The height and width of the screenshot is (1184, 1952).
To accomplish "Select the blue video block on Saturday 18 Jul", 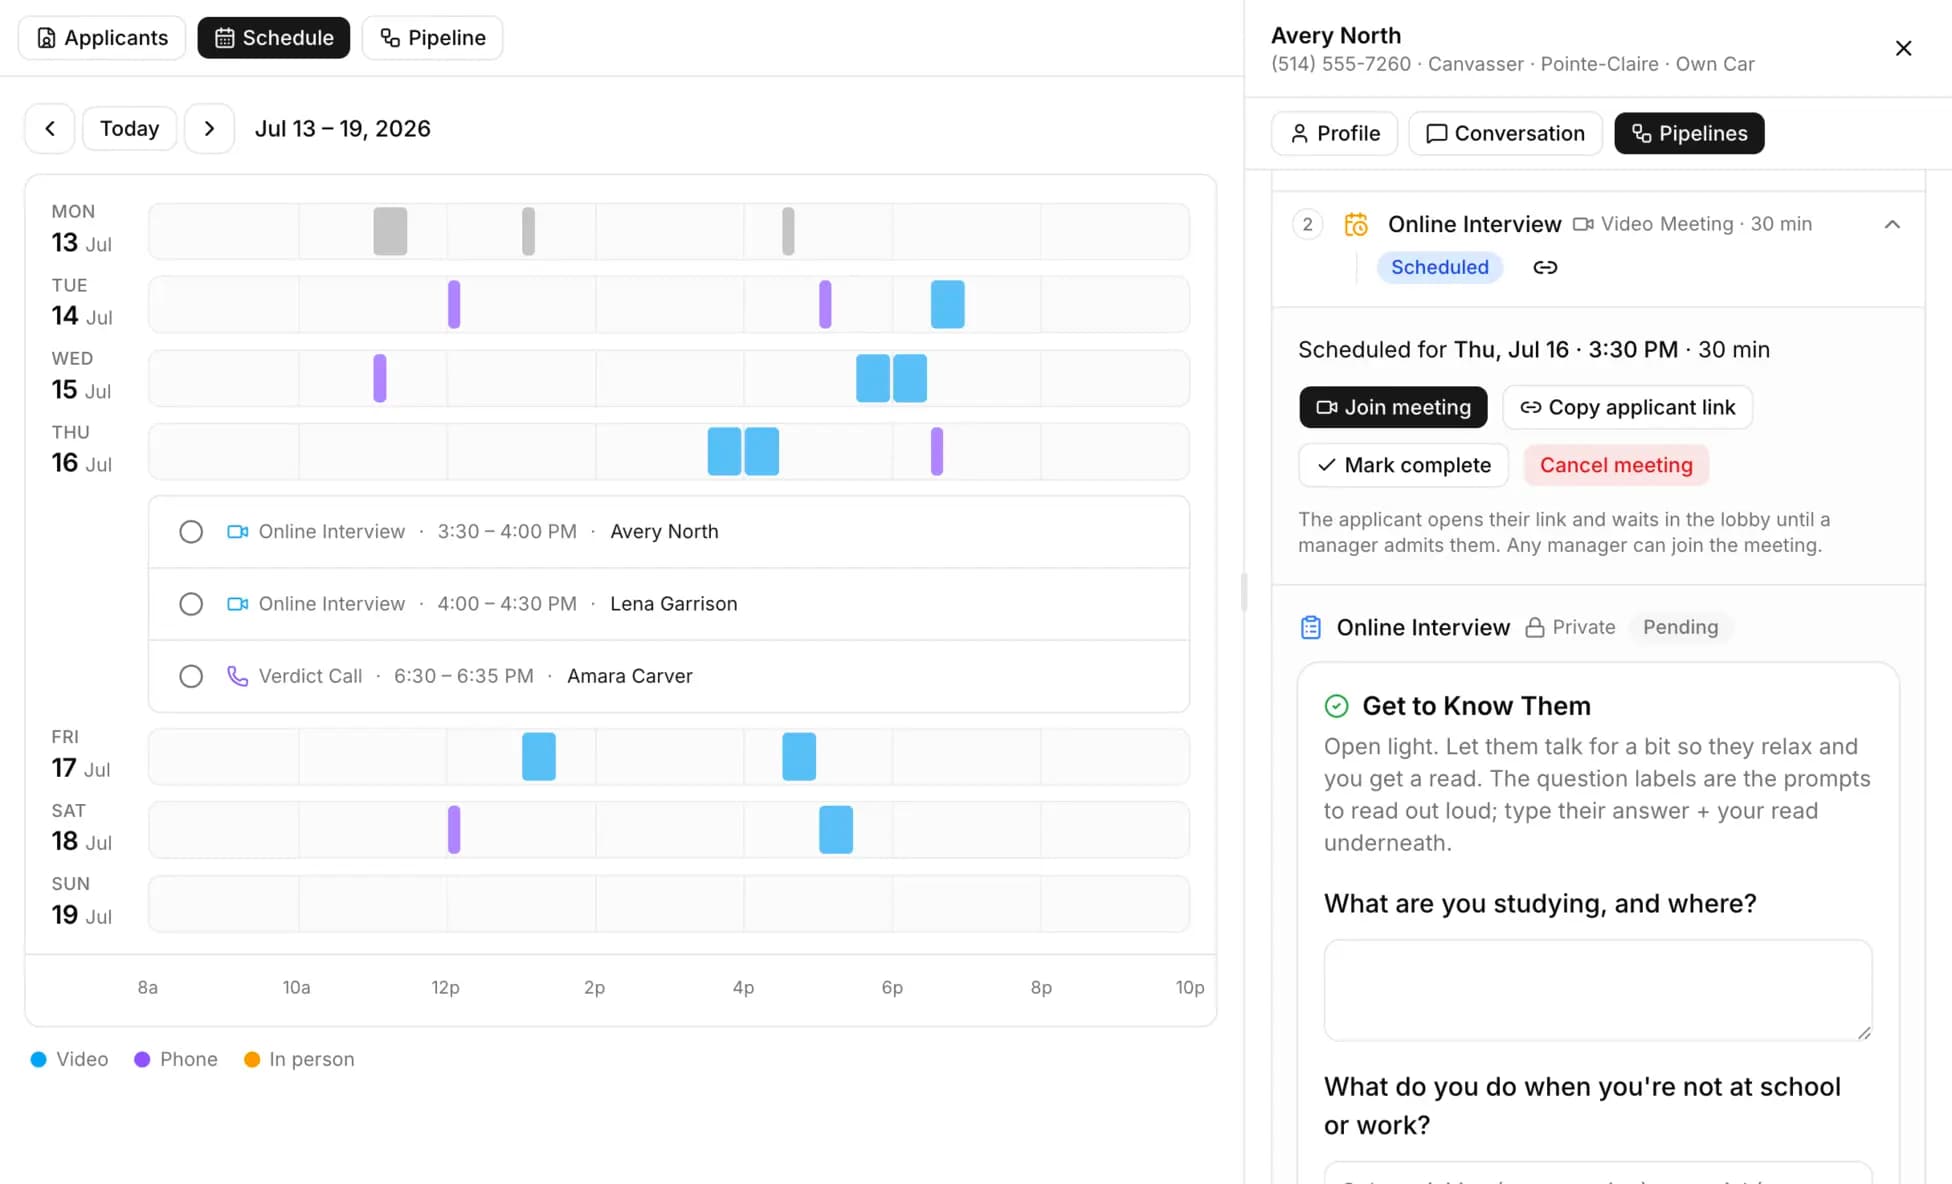I will pyautogui.click(x=836, y=830).
